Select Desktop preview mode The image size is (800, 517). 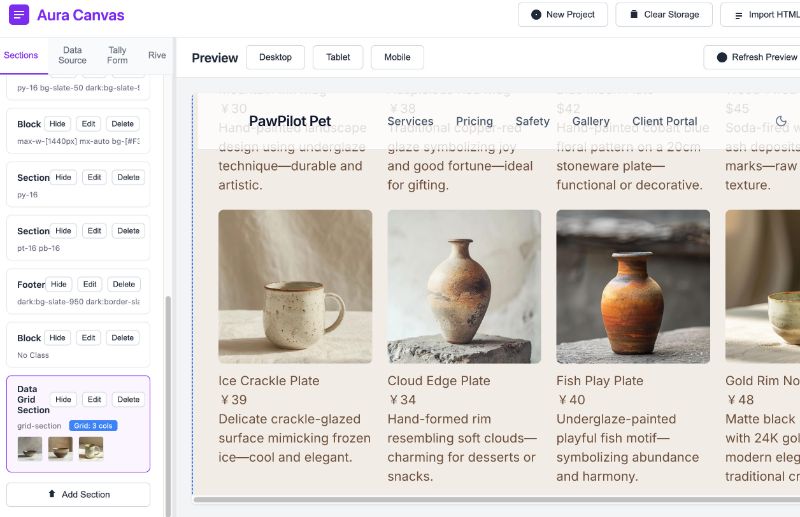pyautogui.click(x=276, y=57)
